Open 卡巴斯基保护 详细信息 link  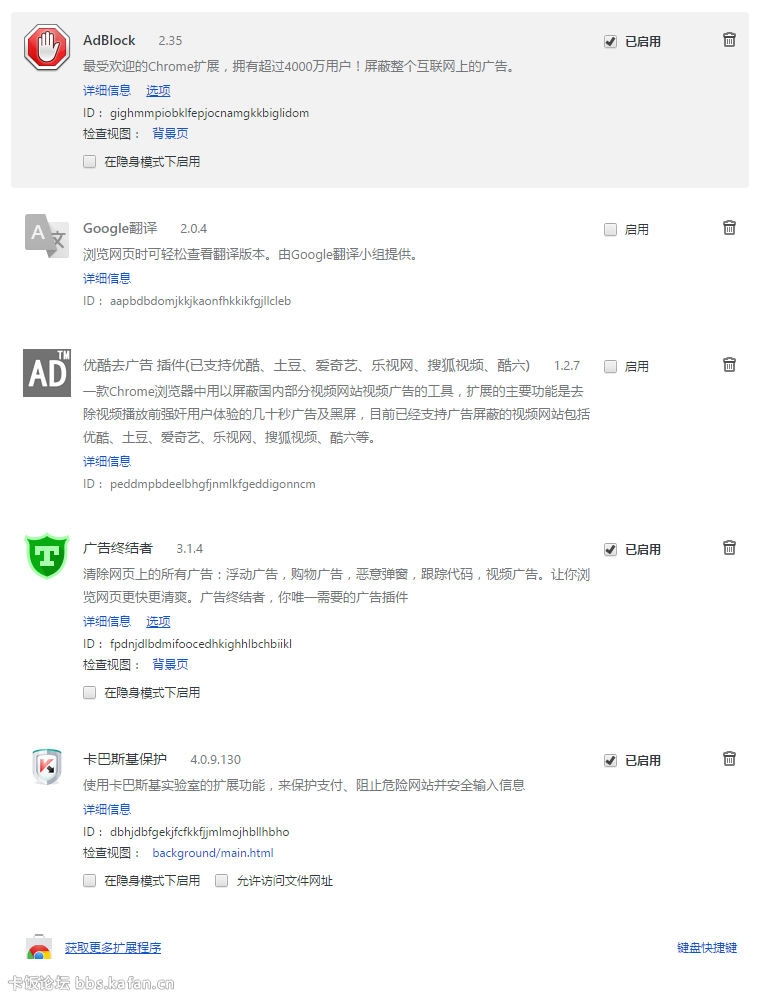(x=107, y=809)
